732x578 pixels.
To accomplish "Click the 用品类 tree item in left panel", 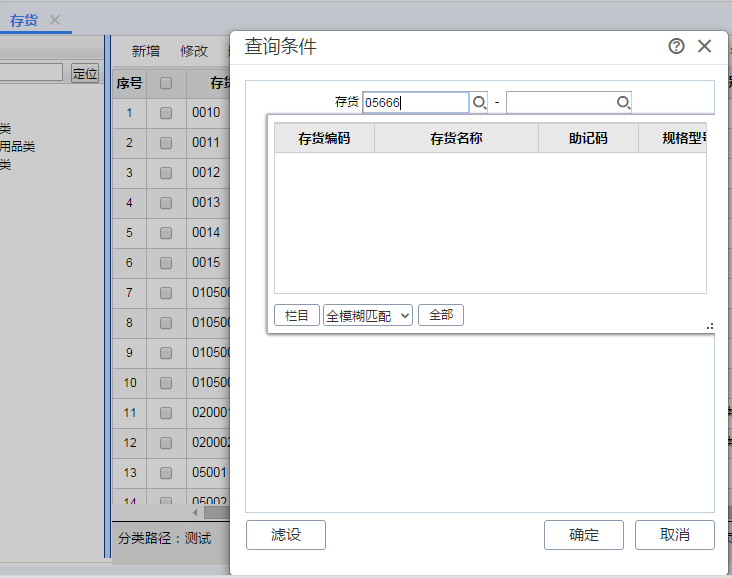I will [17, 147].
